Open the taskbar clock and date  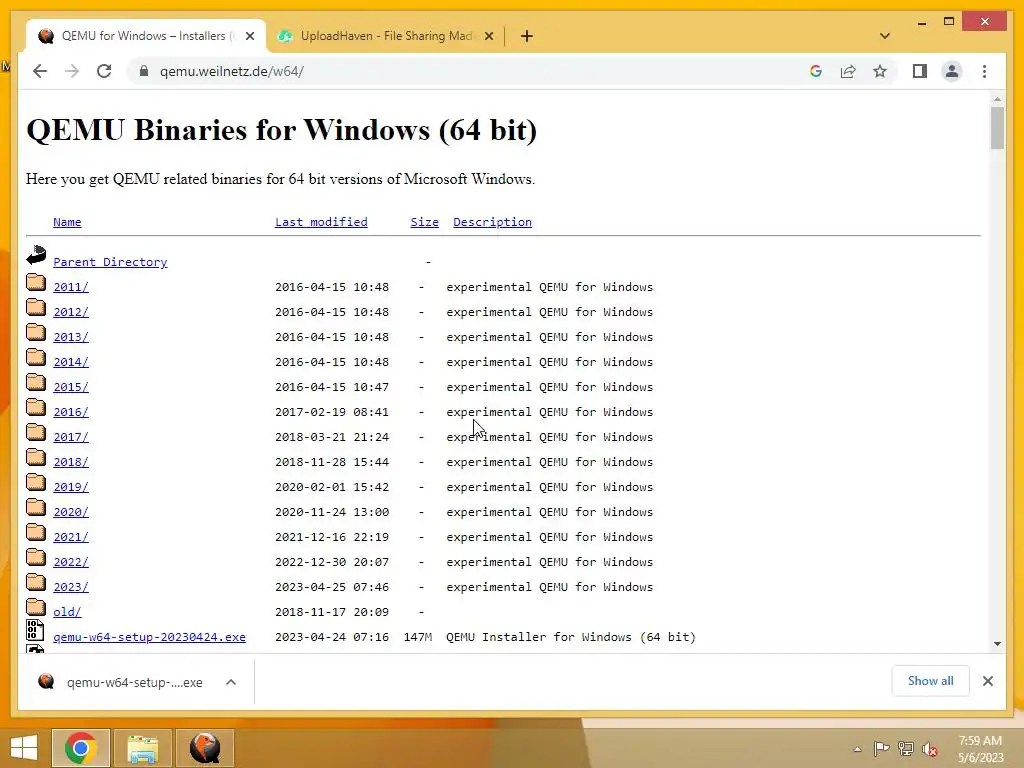980,749
